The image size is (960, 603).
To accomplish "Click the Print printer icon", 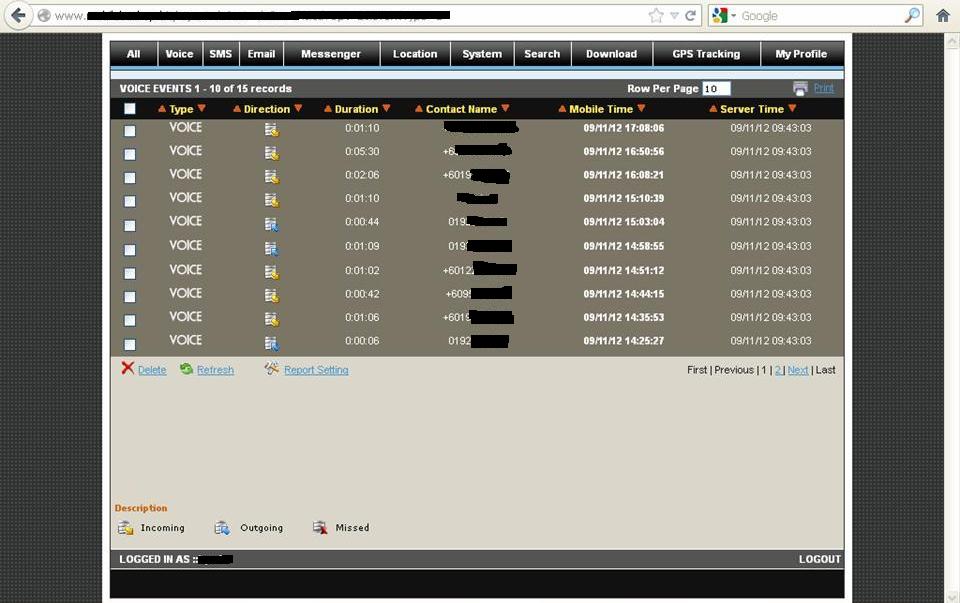I will pyautogui.click(x=800, y=88).
